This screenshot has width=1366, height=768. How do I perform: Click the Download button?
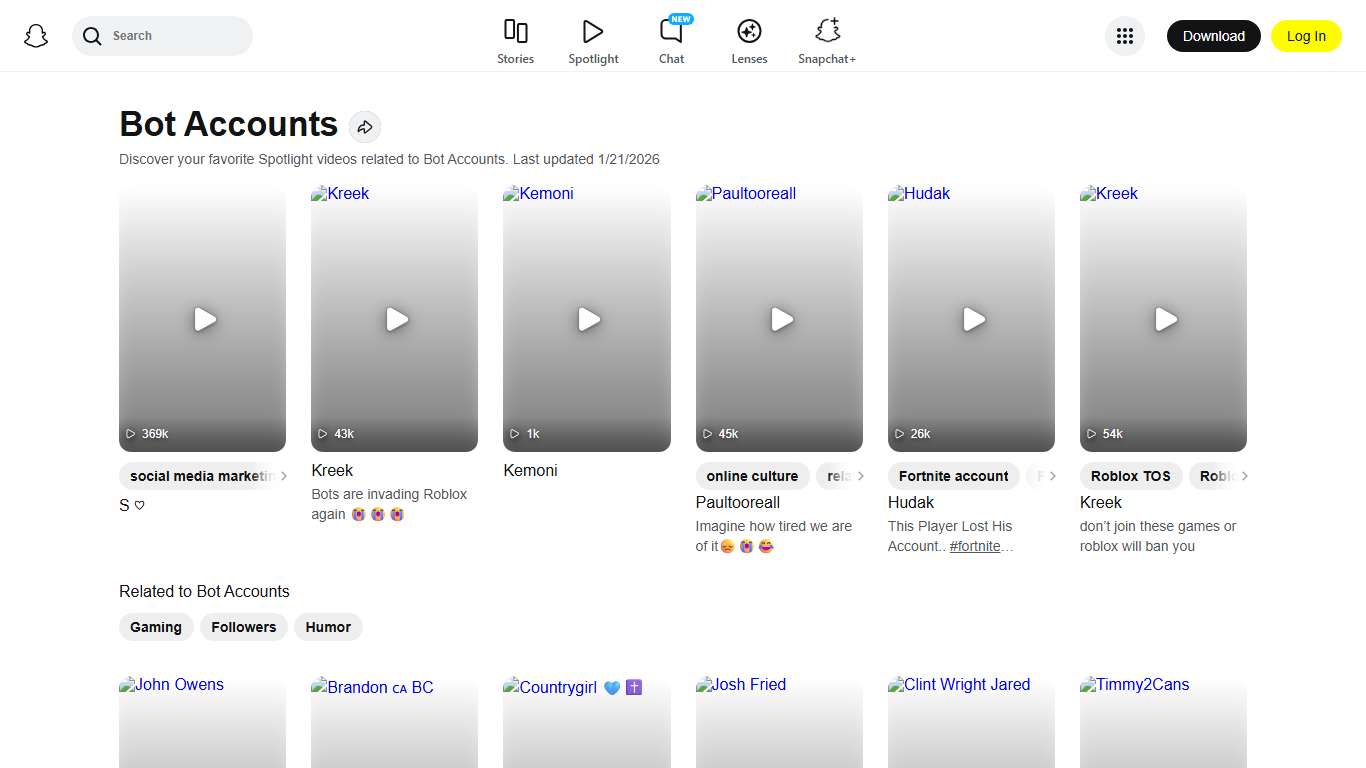tap(1213, 36)
